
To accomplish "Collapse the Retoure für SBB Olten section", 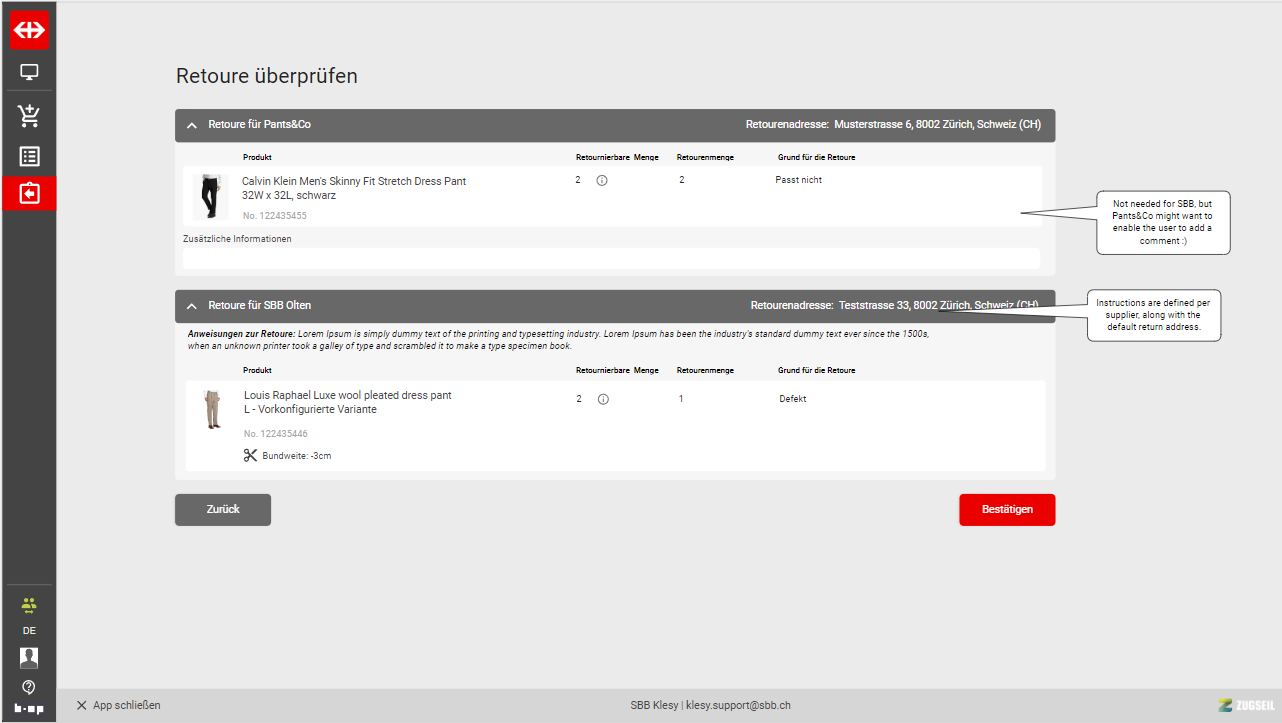I will click(192, 306).
